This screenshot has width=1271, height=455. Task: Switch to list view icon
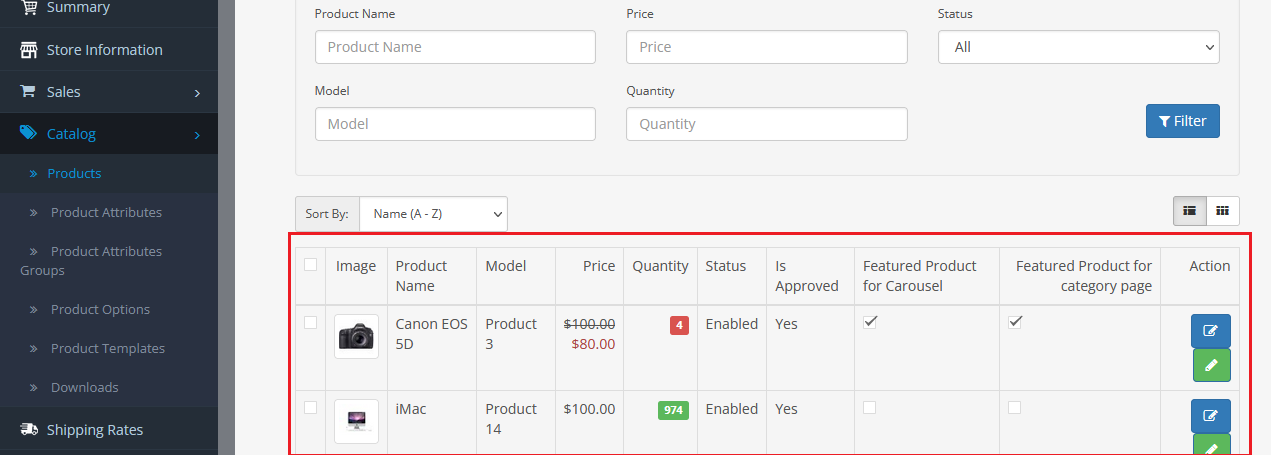tap(1190, 211)
